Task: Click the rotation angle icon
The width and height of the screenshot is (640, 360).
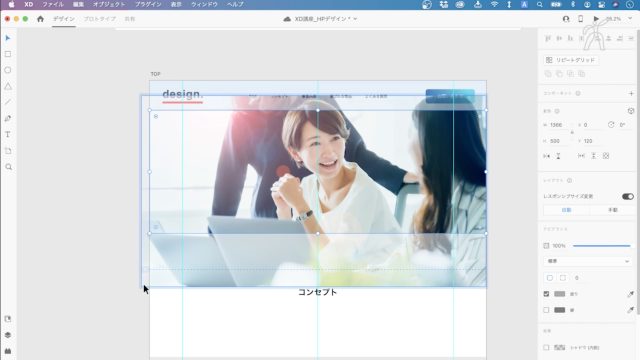Action: tap(611, 125)
